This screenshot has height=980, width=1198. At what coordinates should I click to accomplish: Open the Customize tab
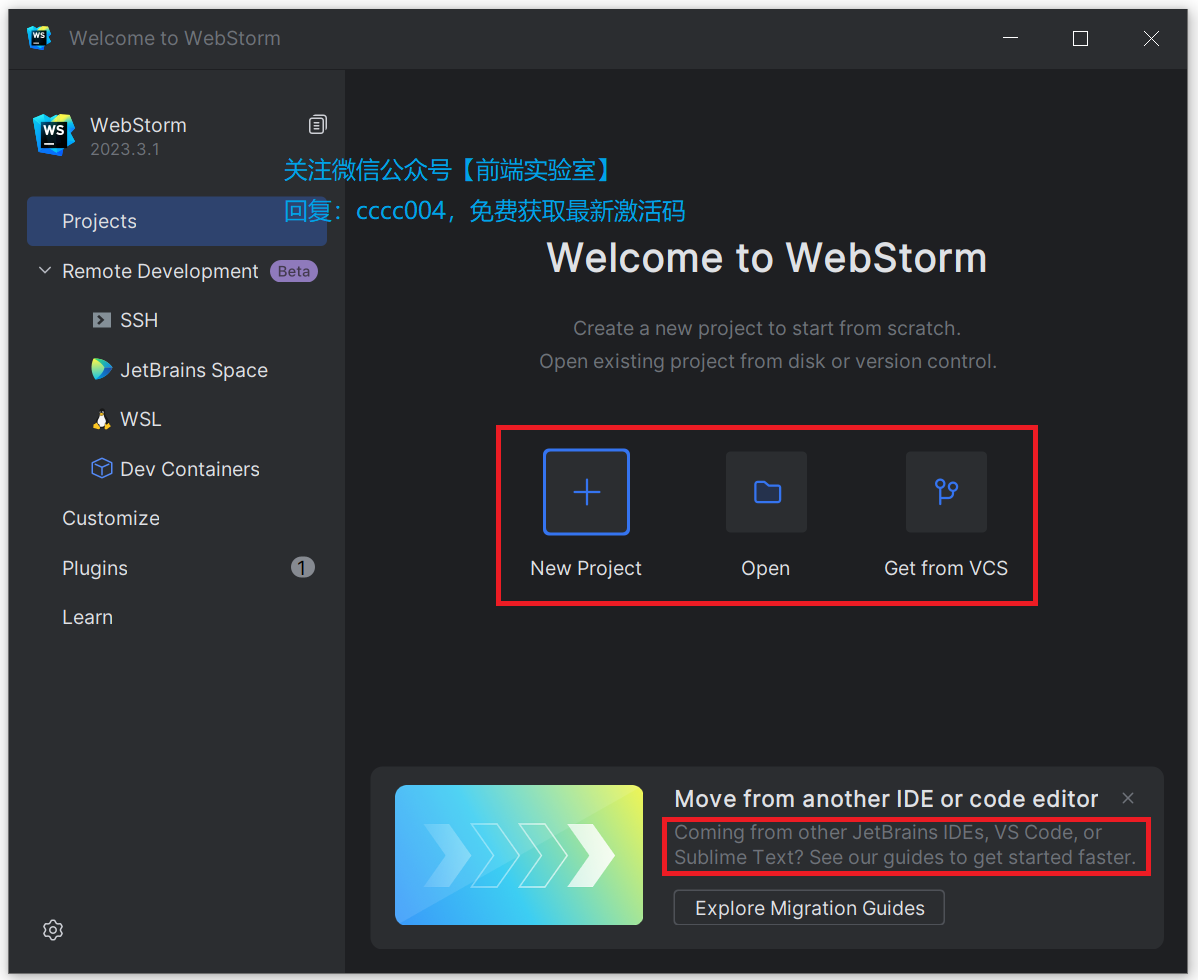coord(110,518)
